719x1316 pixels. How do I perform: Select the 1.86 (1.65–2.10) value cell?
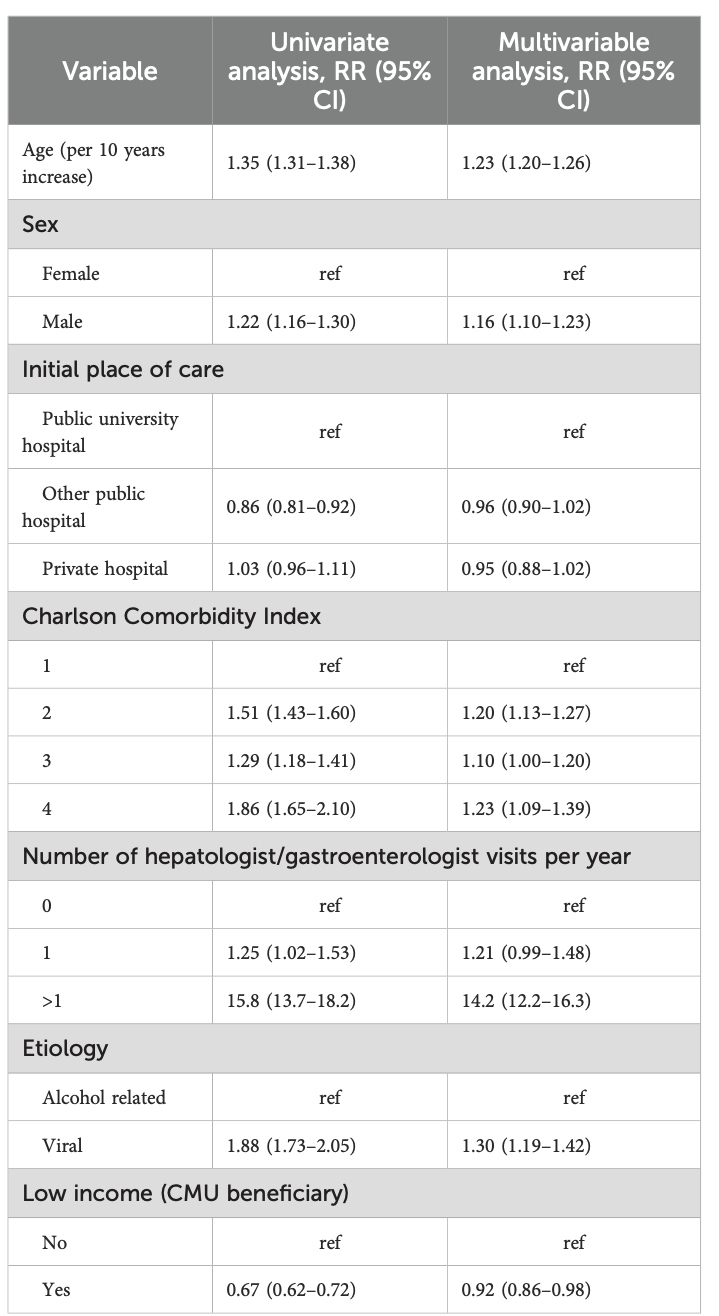point(284,809)
